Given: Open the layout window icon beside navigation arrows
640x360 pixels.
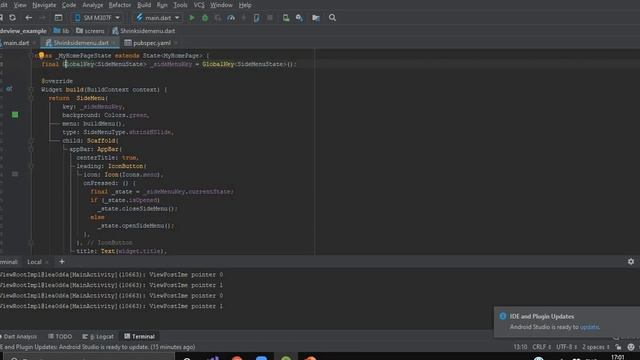Looking at the screenshot, I should [58, 18].
